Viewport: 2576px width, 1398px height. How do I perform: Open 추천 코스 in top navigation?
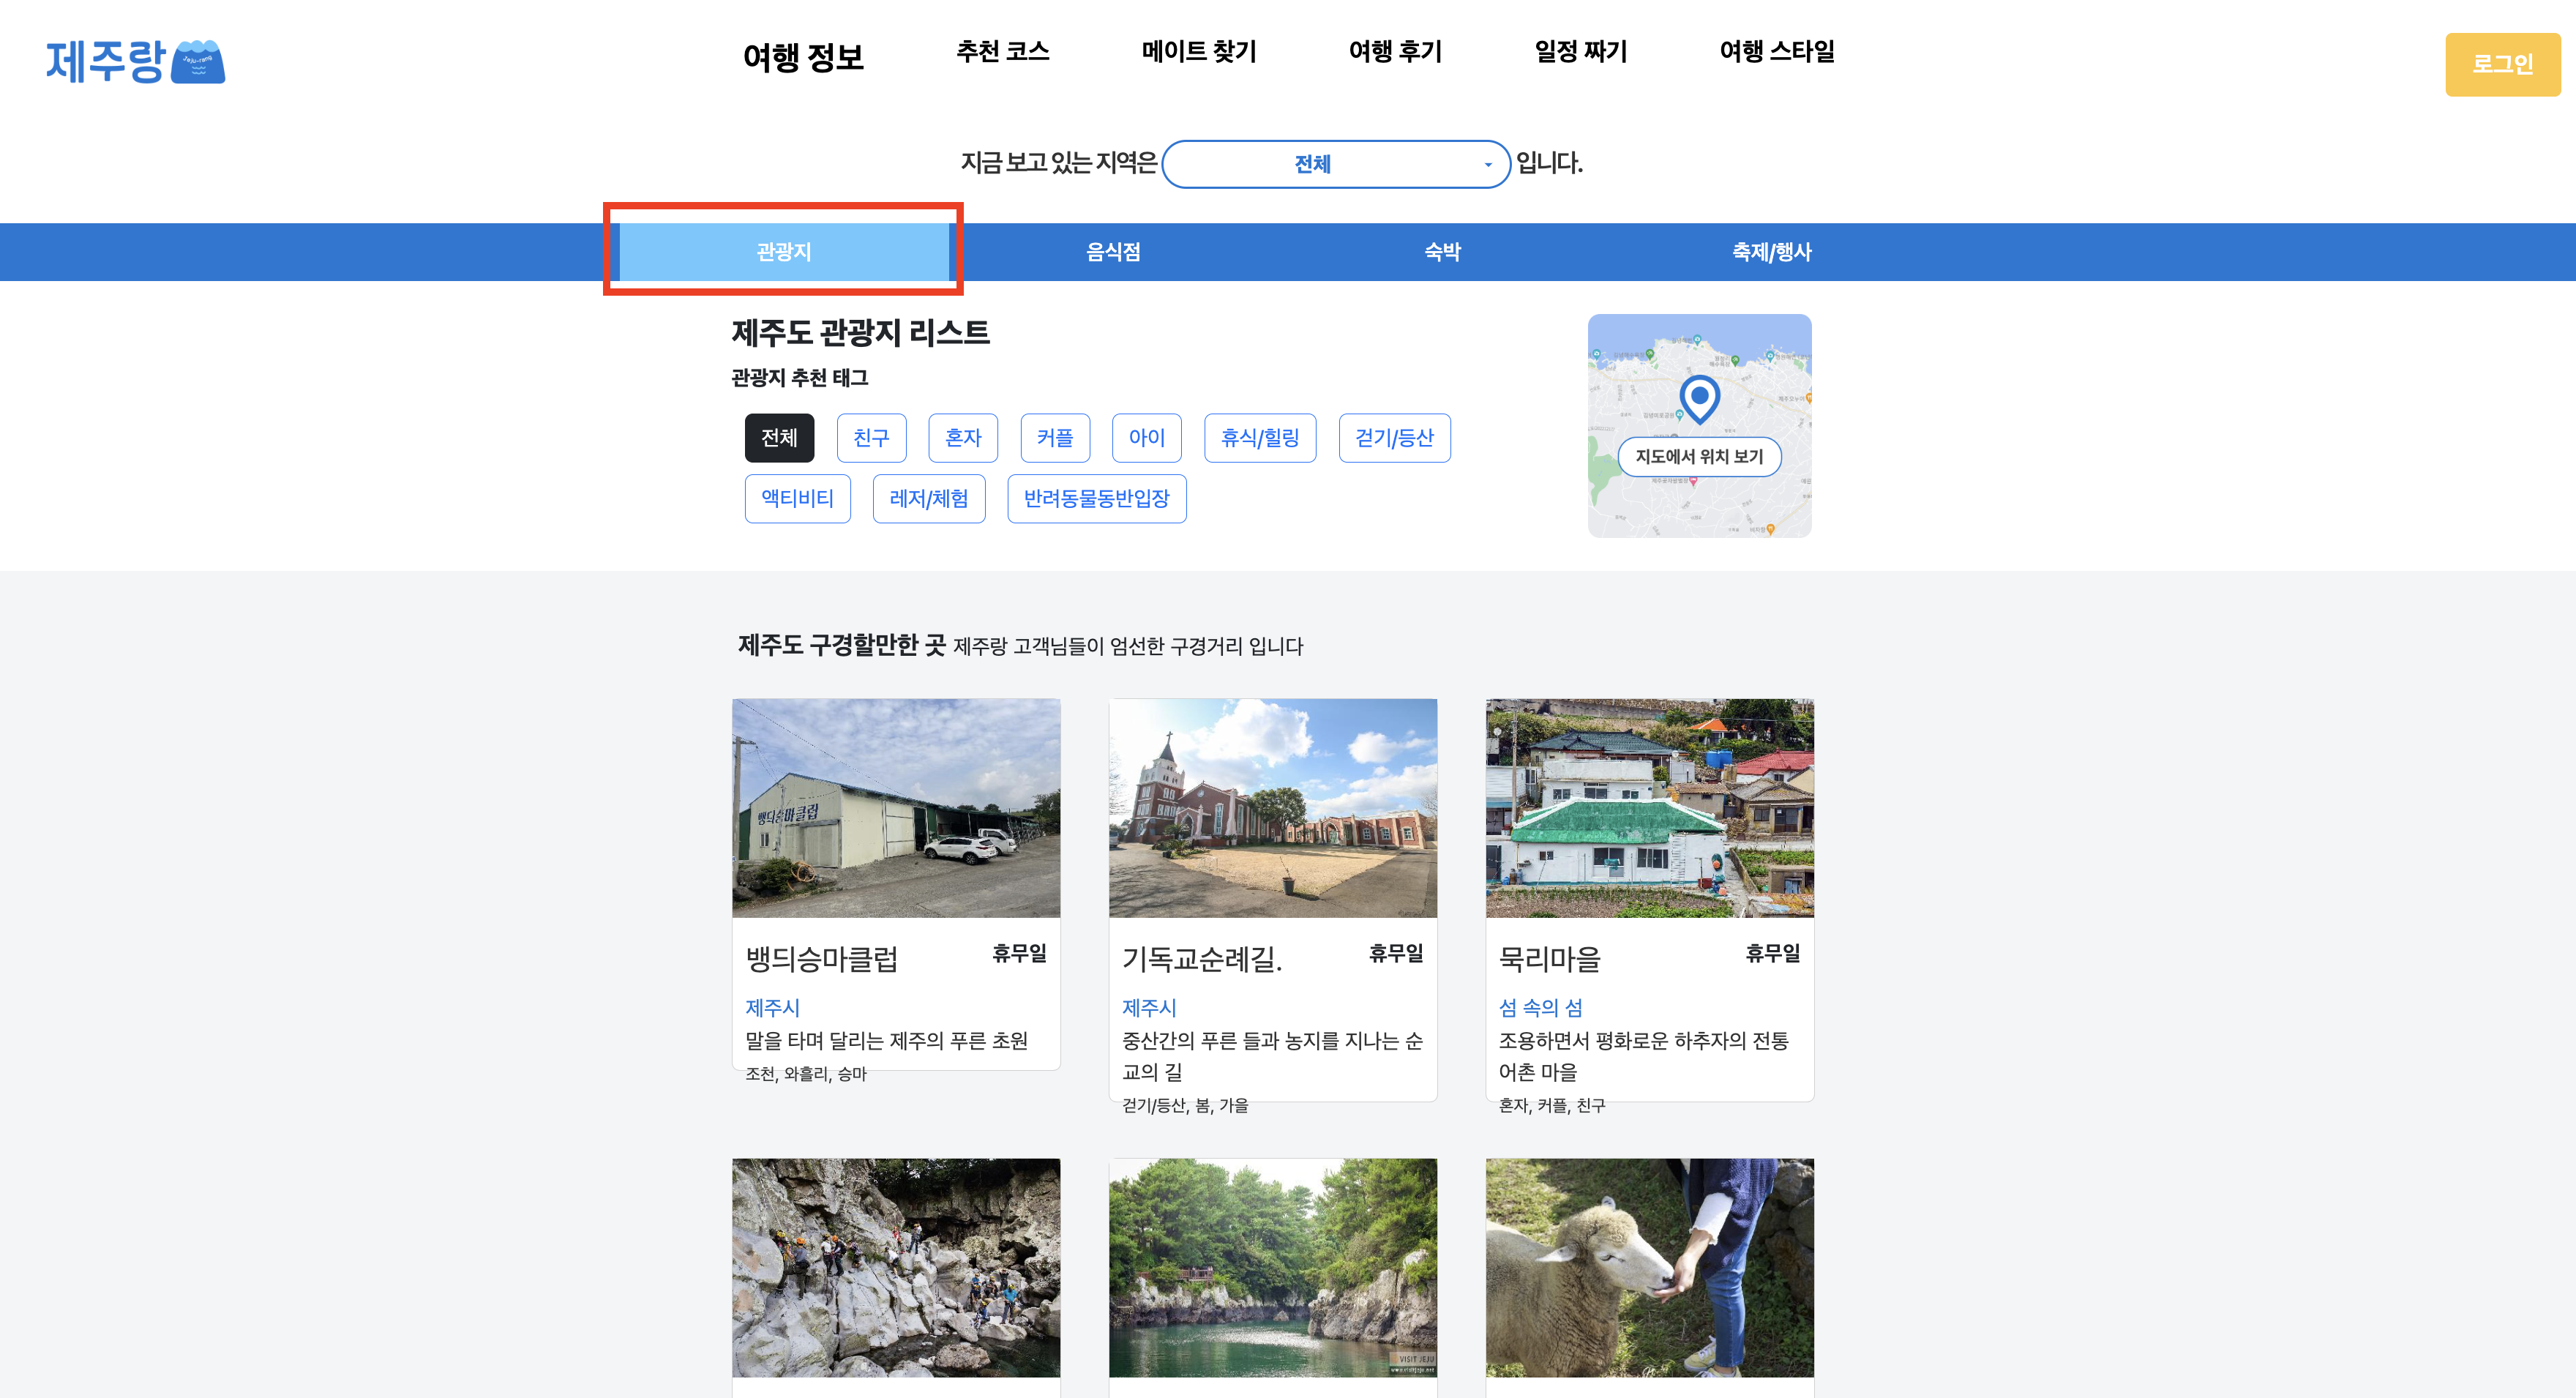(x=1002, y=52)
